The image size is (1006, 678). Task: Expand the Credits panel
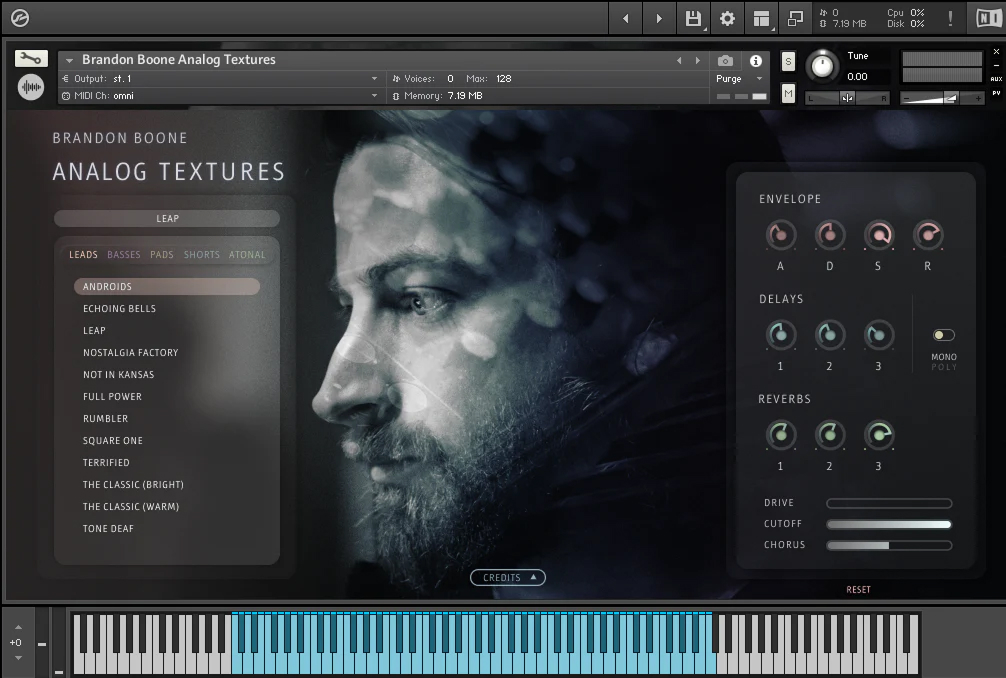coord(507,577)
